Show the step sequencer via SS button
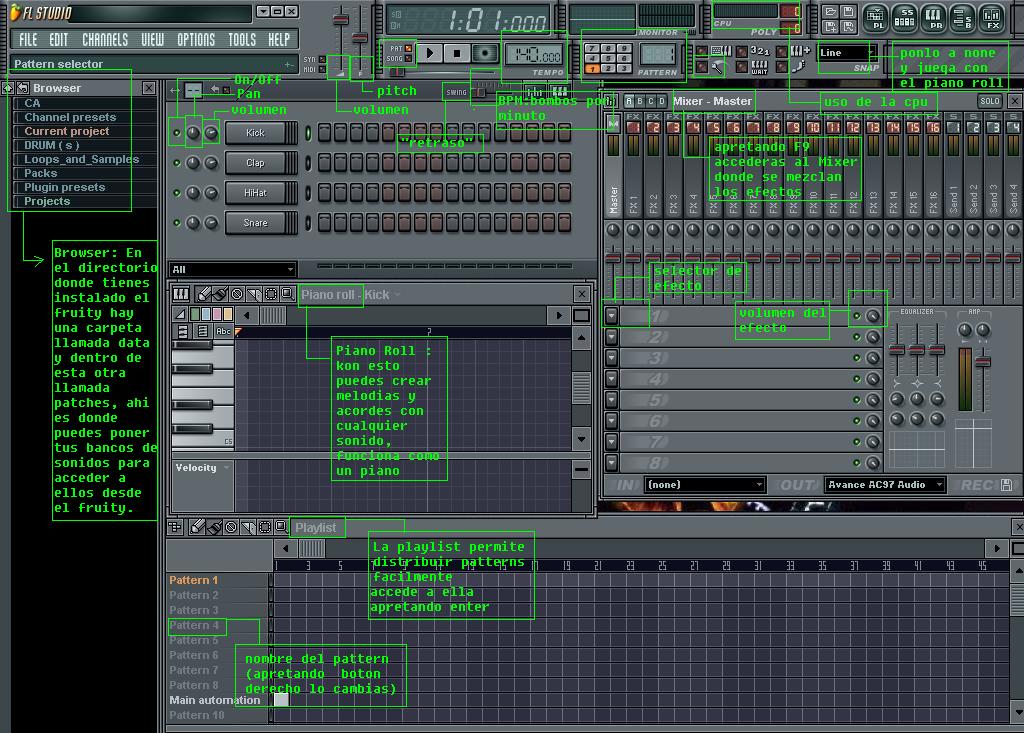 pyautogui.click(x=904, y=18)
